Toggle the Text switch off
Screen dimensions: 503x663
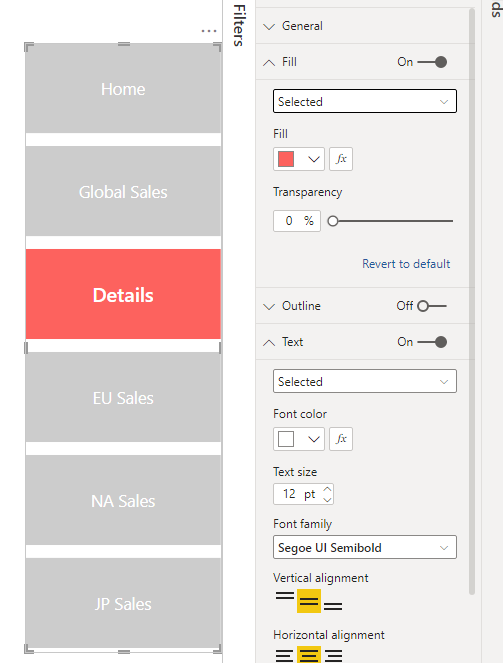coord(432,342)
